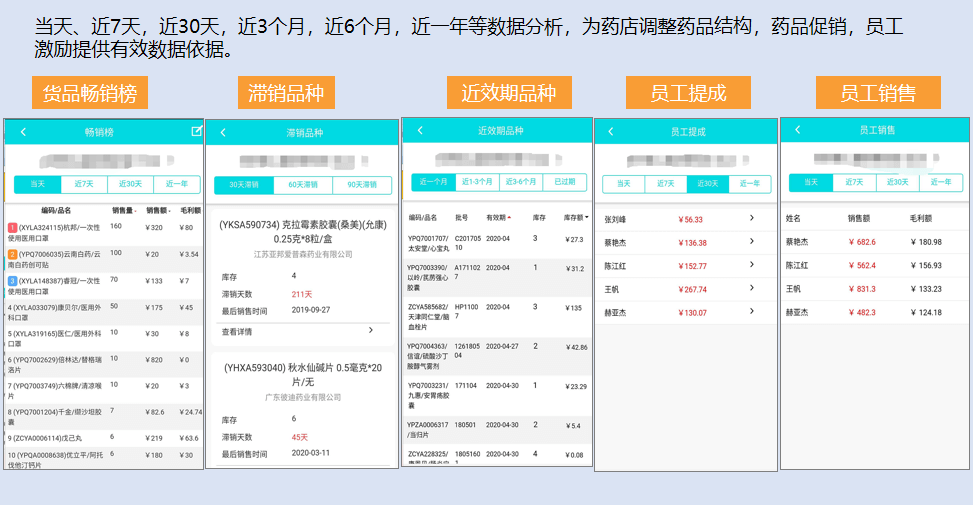Open 查看详情 for 克拉霉素胶囊
Image resolution: width=973 pixels, height=505 pixels.
click(300, 330)
